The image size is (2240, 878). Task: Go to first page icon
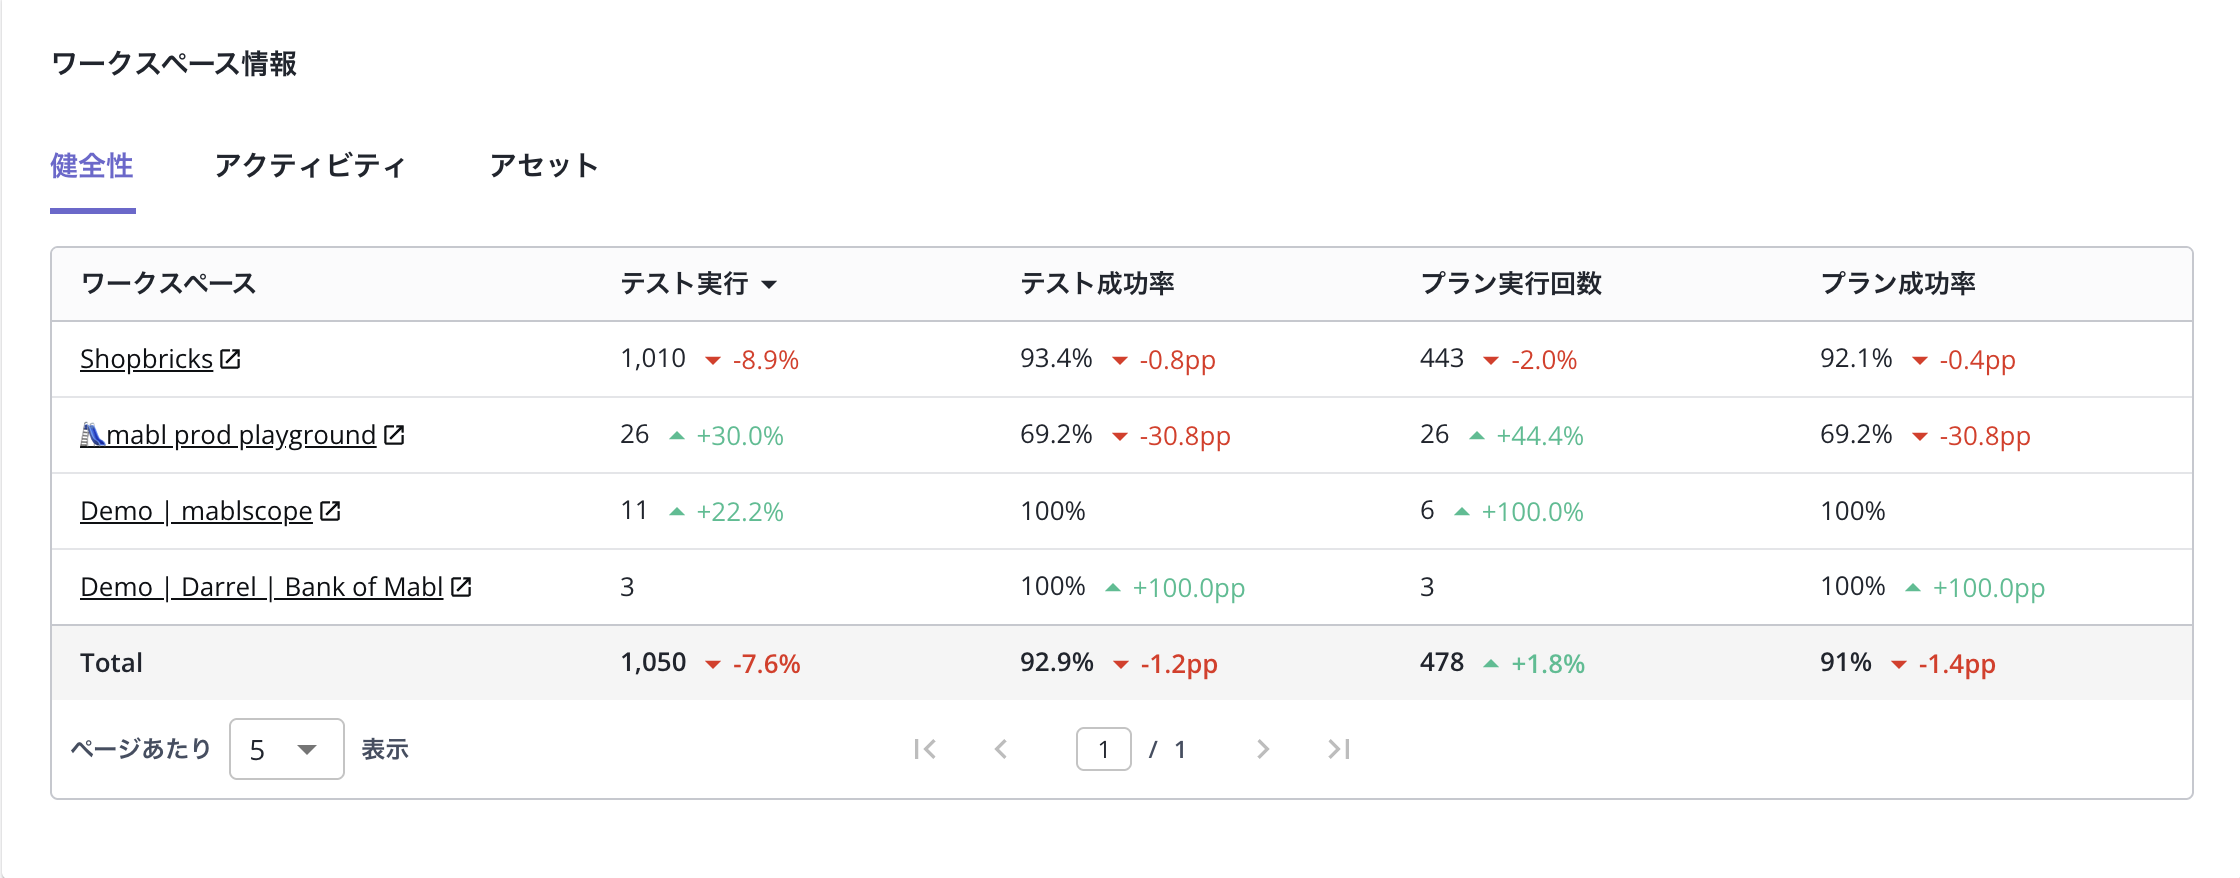[x=925, y=749]
